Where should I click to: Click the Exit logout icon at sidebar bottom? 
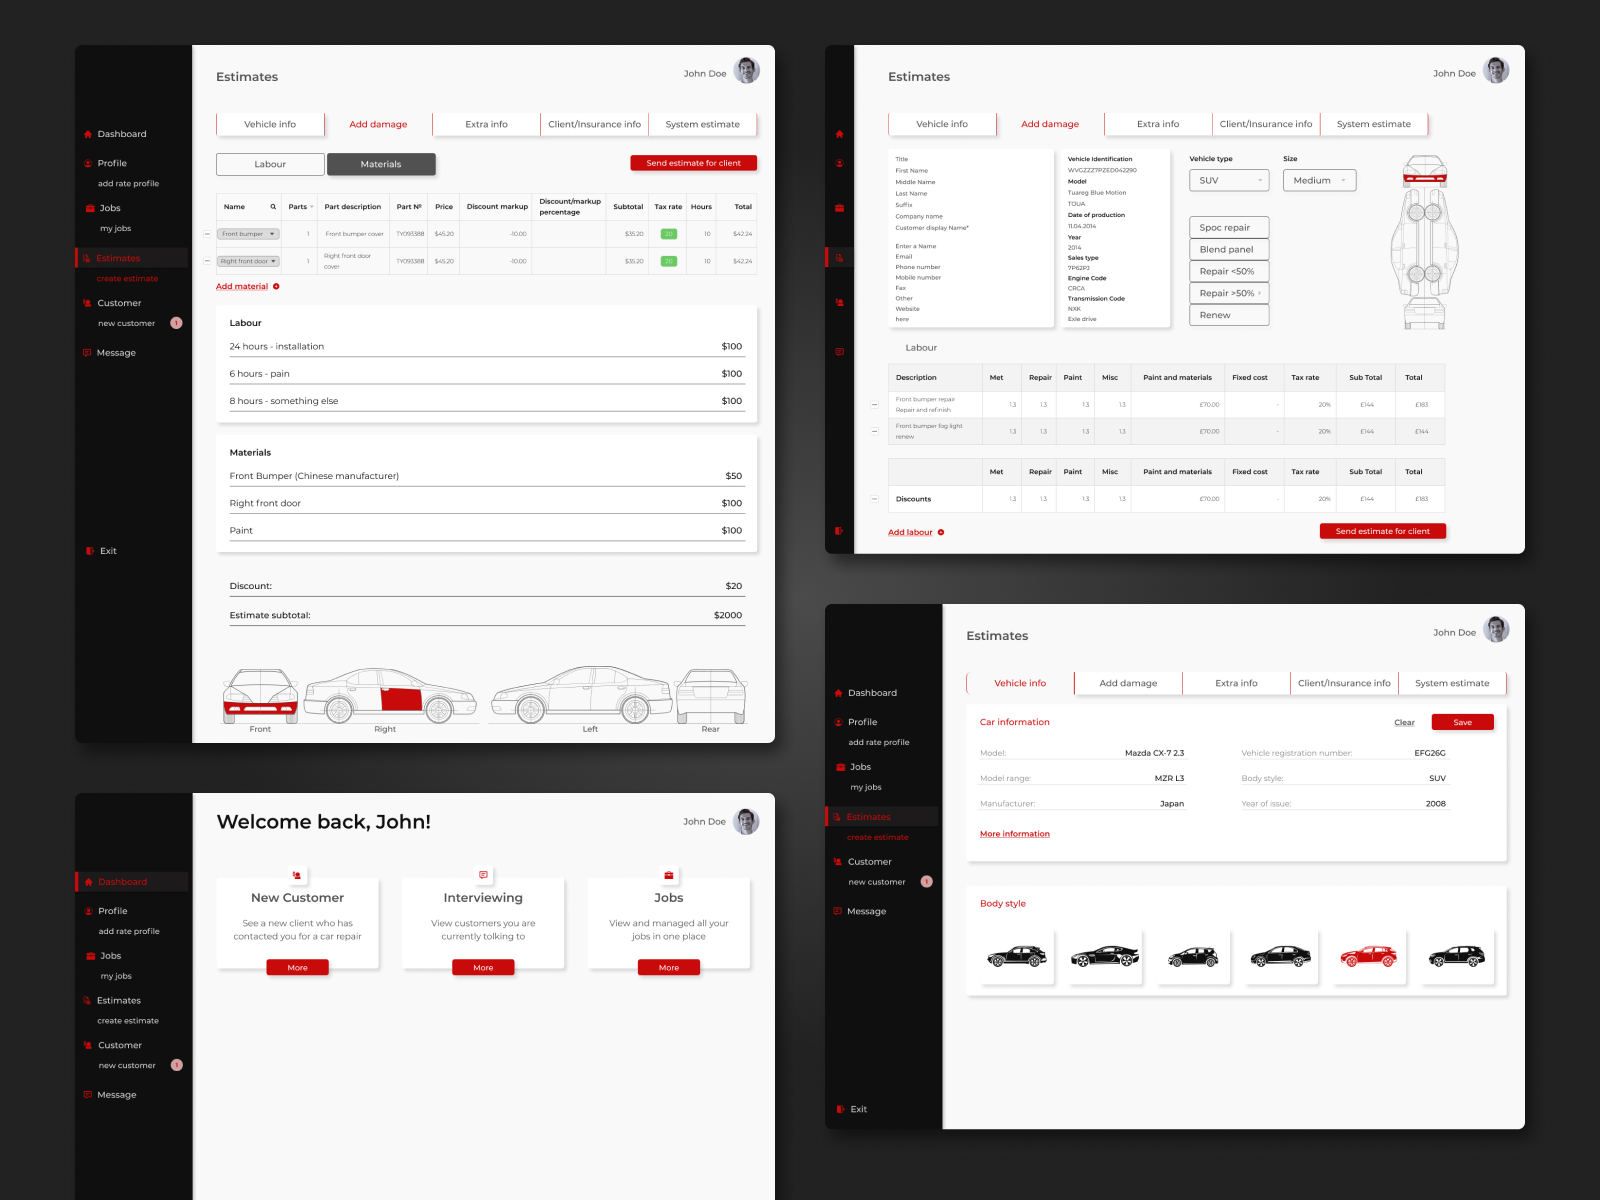pyautogui.click(x=88, y=550)
